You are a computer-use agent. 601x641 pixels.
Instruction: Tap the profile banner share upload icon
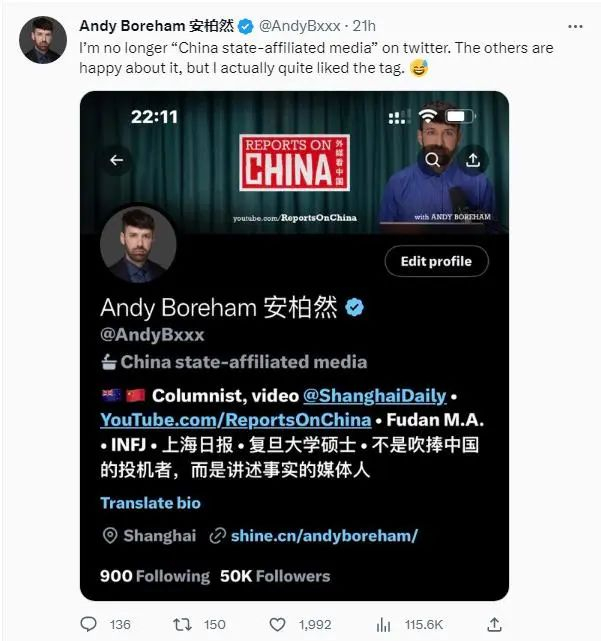coord(473,160)
